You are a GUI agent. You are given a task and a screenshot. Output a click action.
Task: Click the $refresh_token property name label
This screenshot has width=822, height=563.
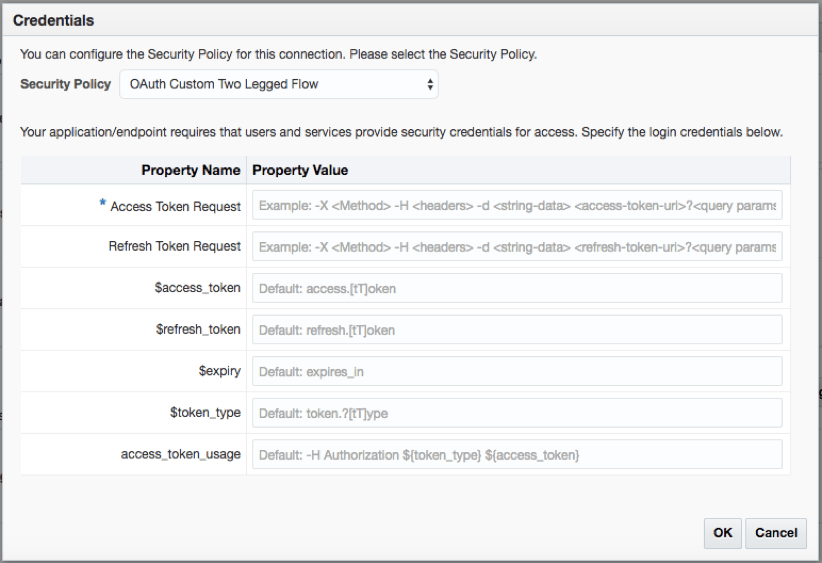[198, 329]
